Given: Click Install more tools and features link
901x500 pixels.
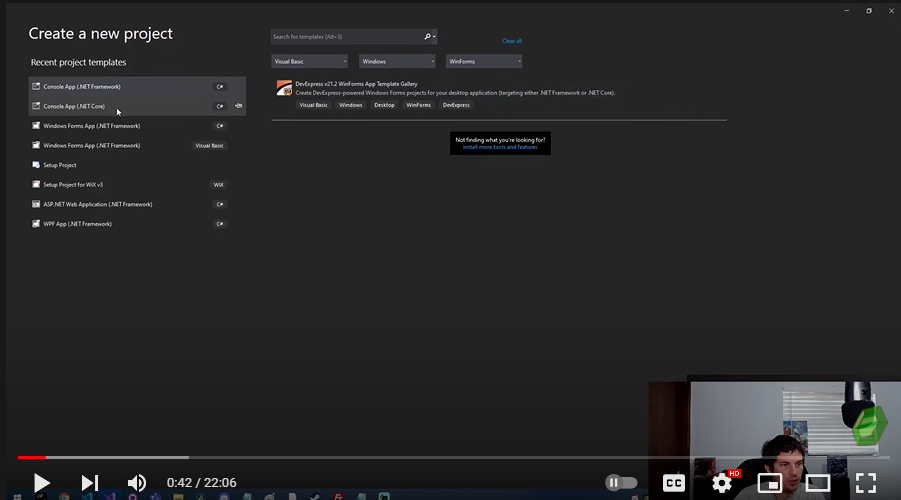Looking at the screenshot, I should [x=500, y=147].
